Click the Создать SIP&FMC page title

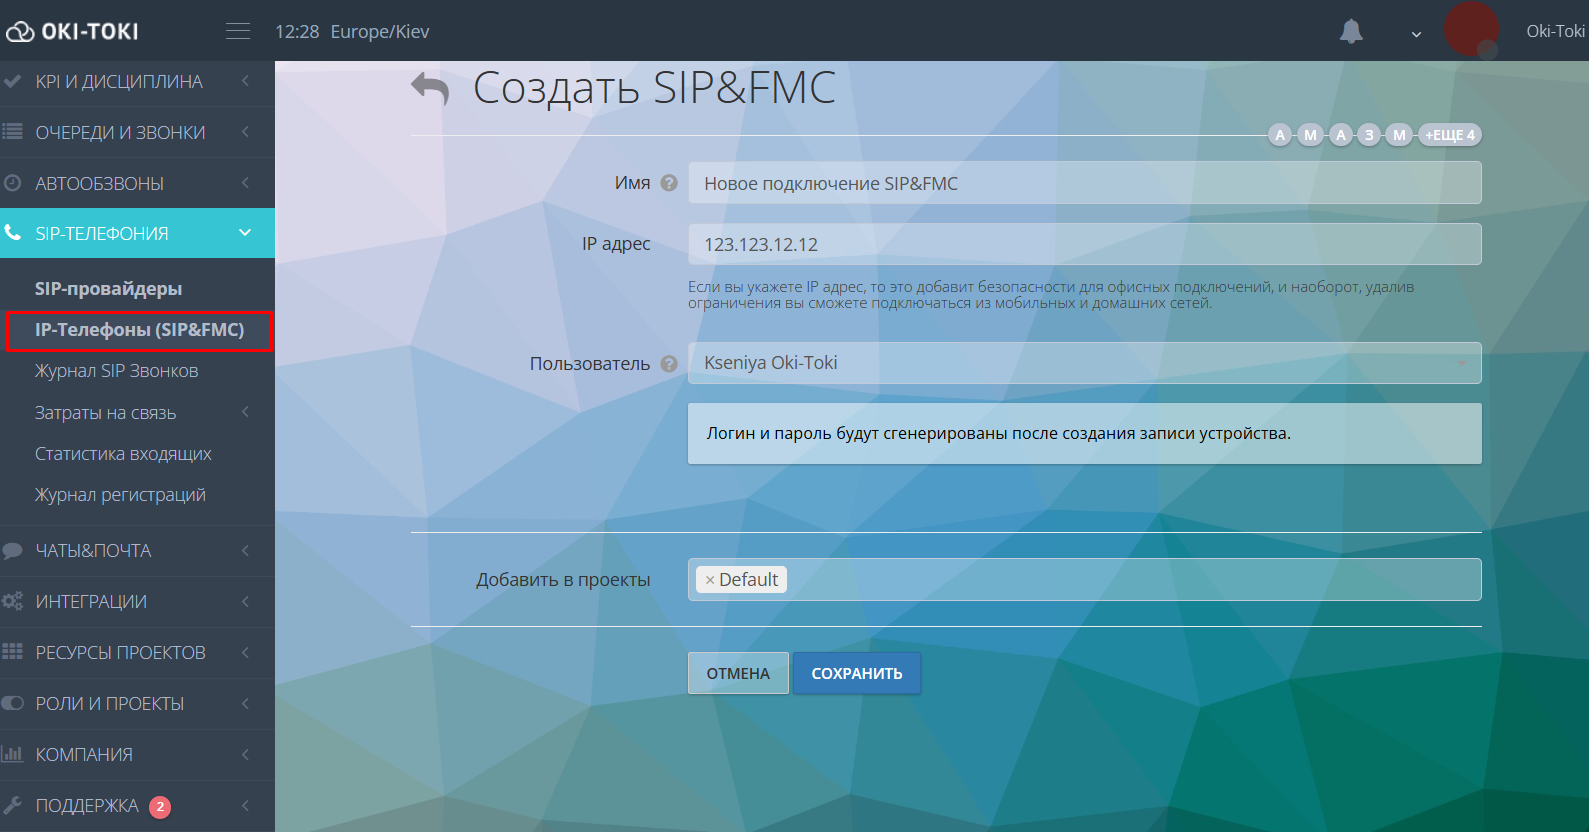654,87
